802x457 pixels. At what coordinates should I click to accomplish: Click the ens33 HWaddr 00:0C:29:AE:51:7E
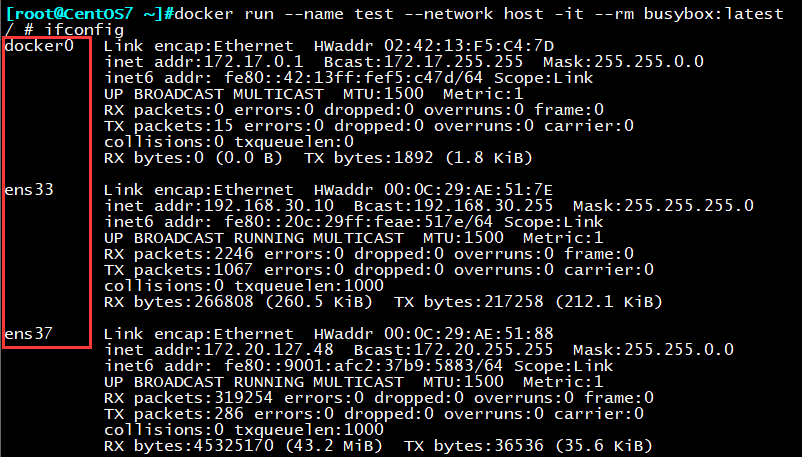coord(433,190)
